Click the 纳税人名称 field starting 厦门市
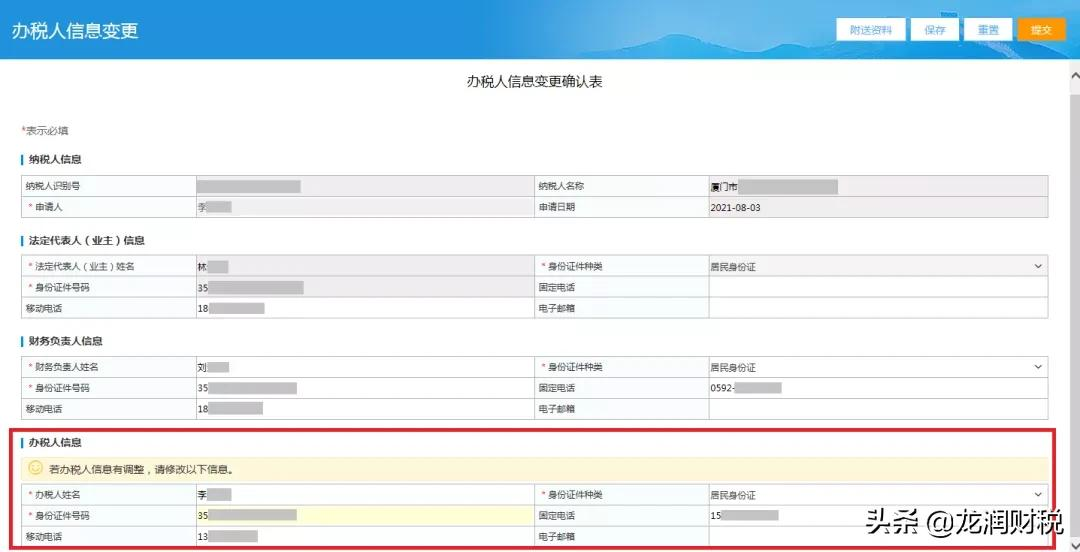 [878, 186]
